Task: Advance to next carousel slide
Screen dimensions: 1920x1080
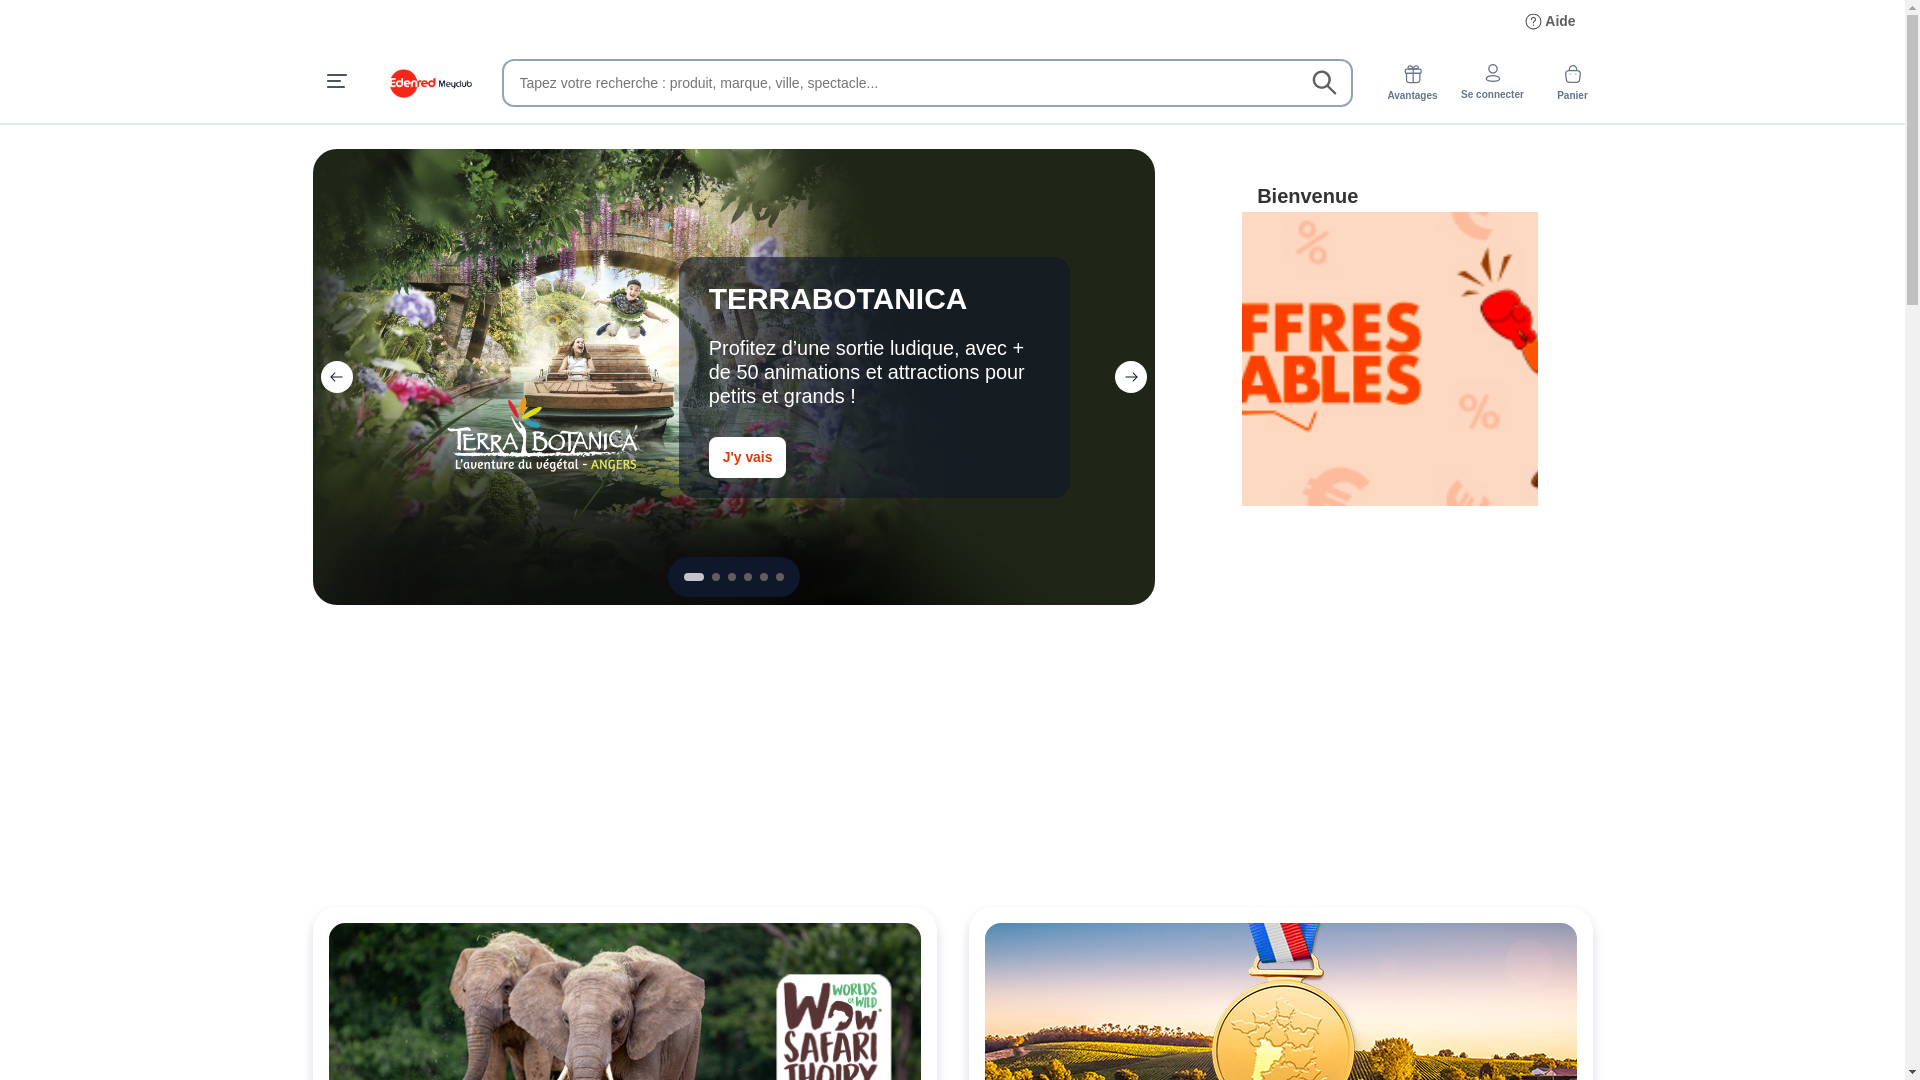Action: [x=1131, y=377]
